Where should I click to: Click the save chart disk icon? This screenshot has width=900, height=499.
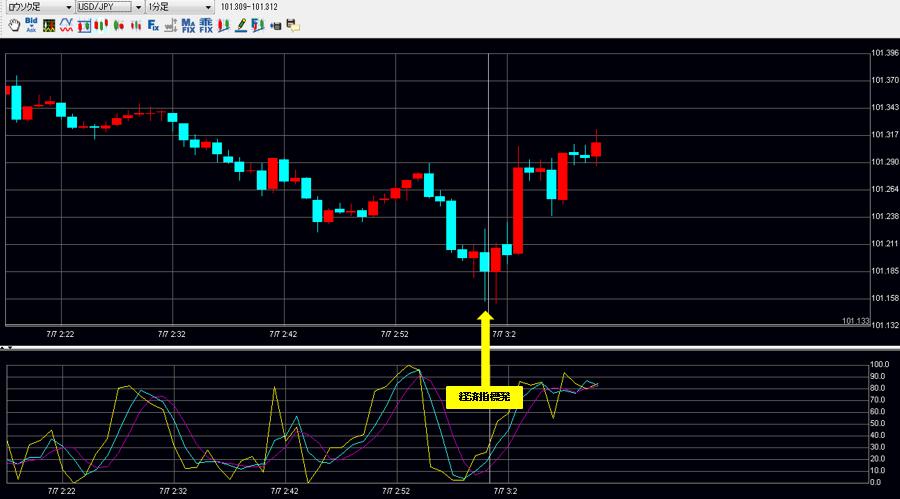click(x=276, y=26)
